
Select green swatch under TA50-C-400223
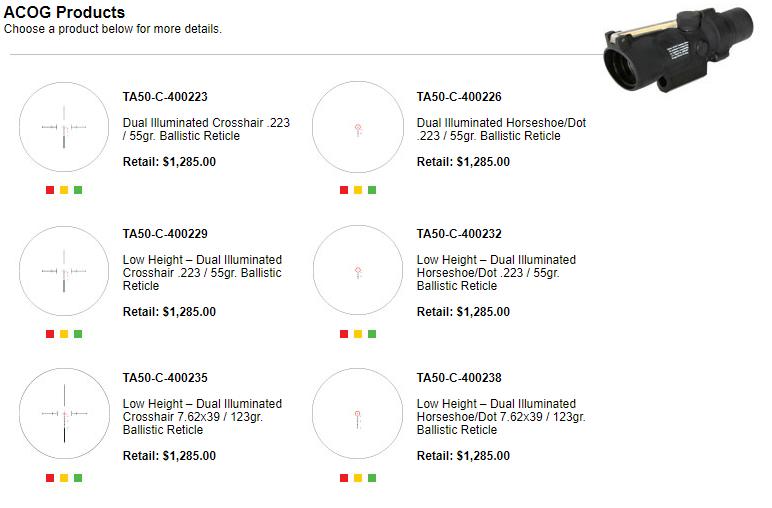(x=78, y=190)
